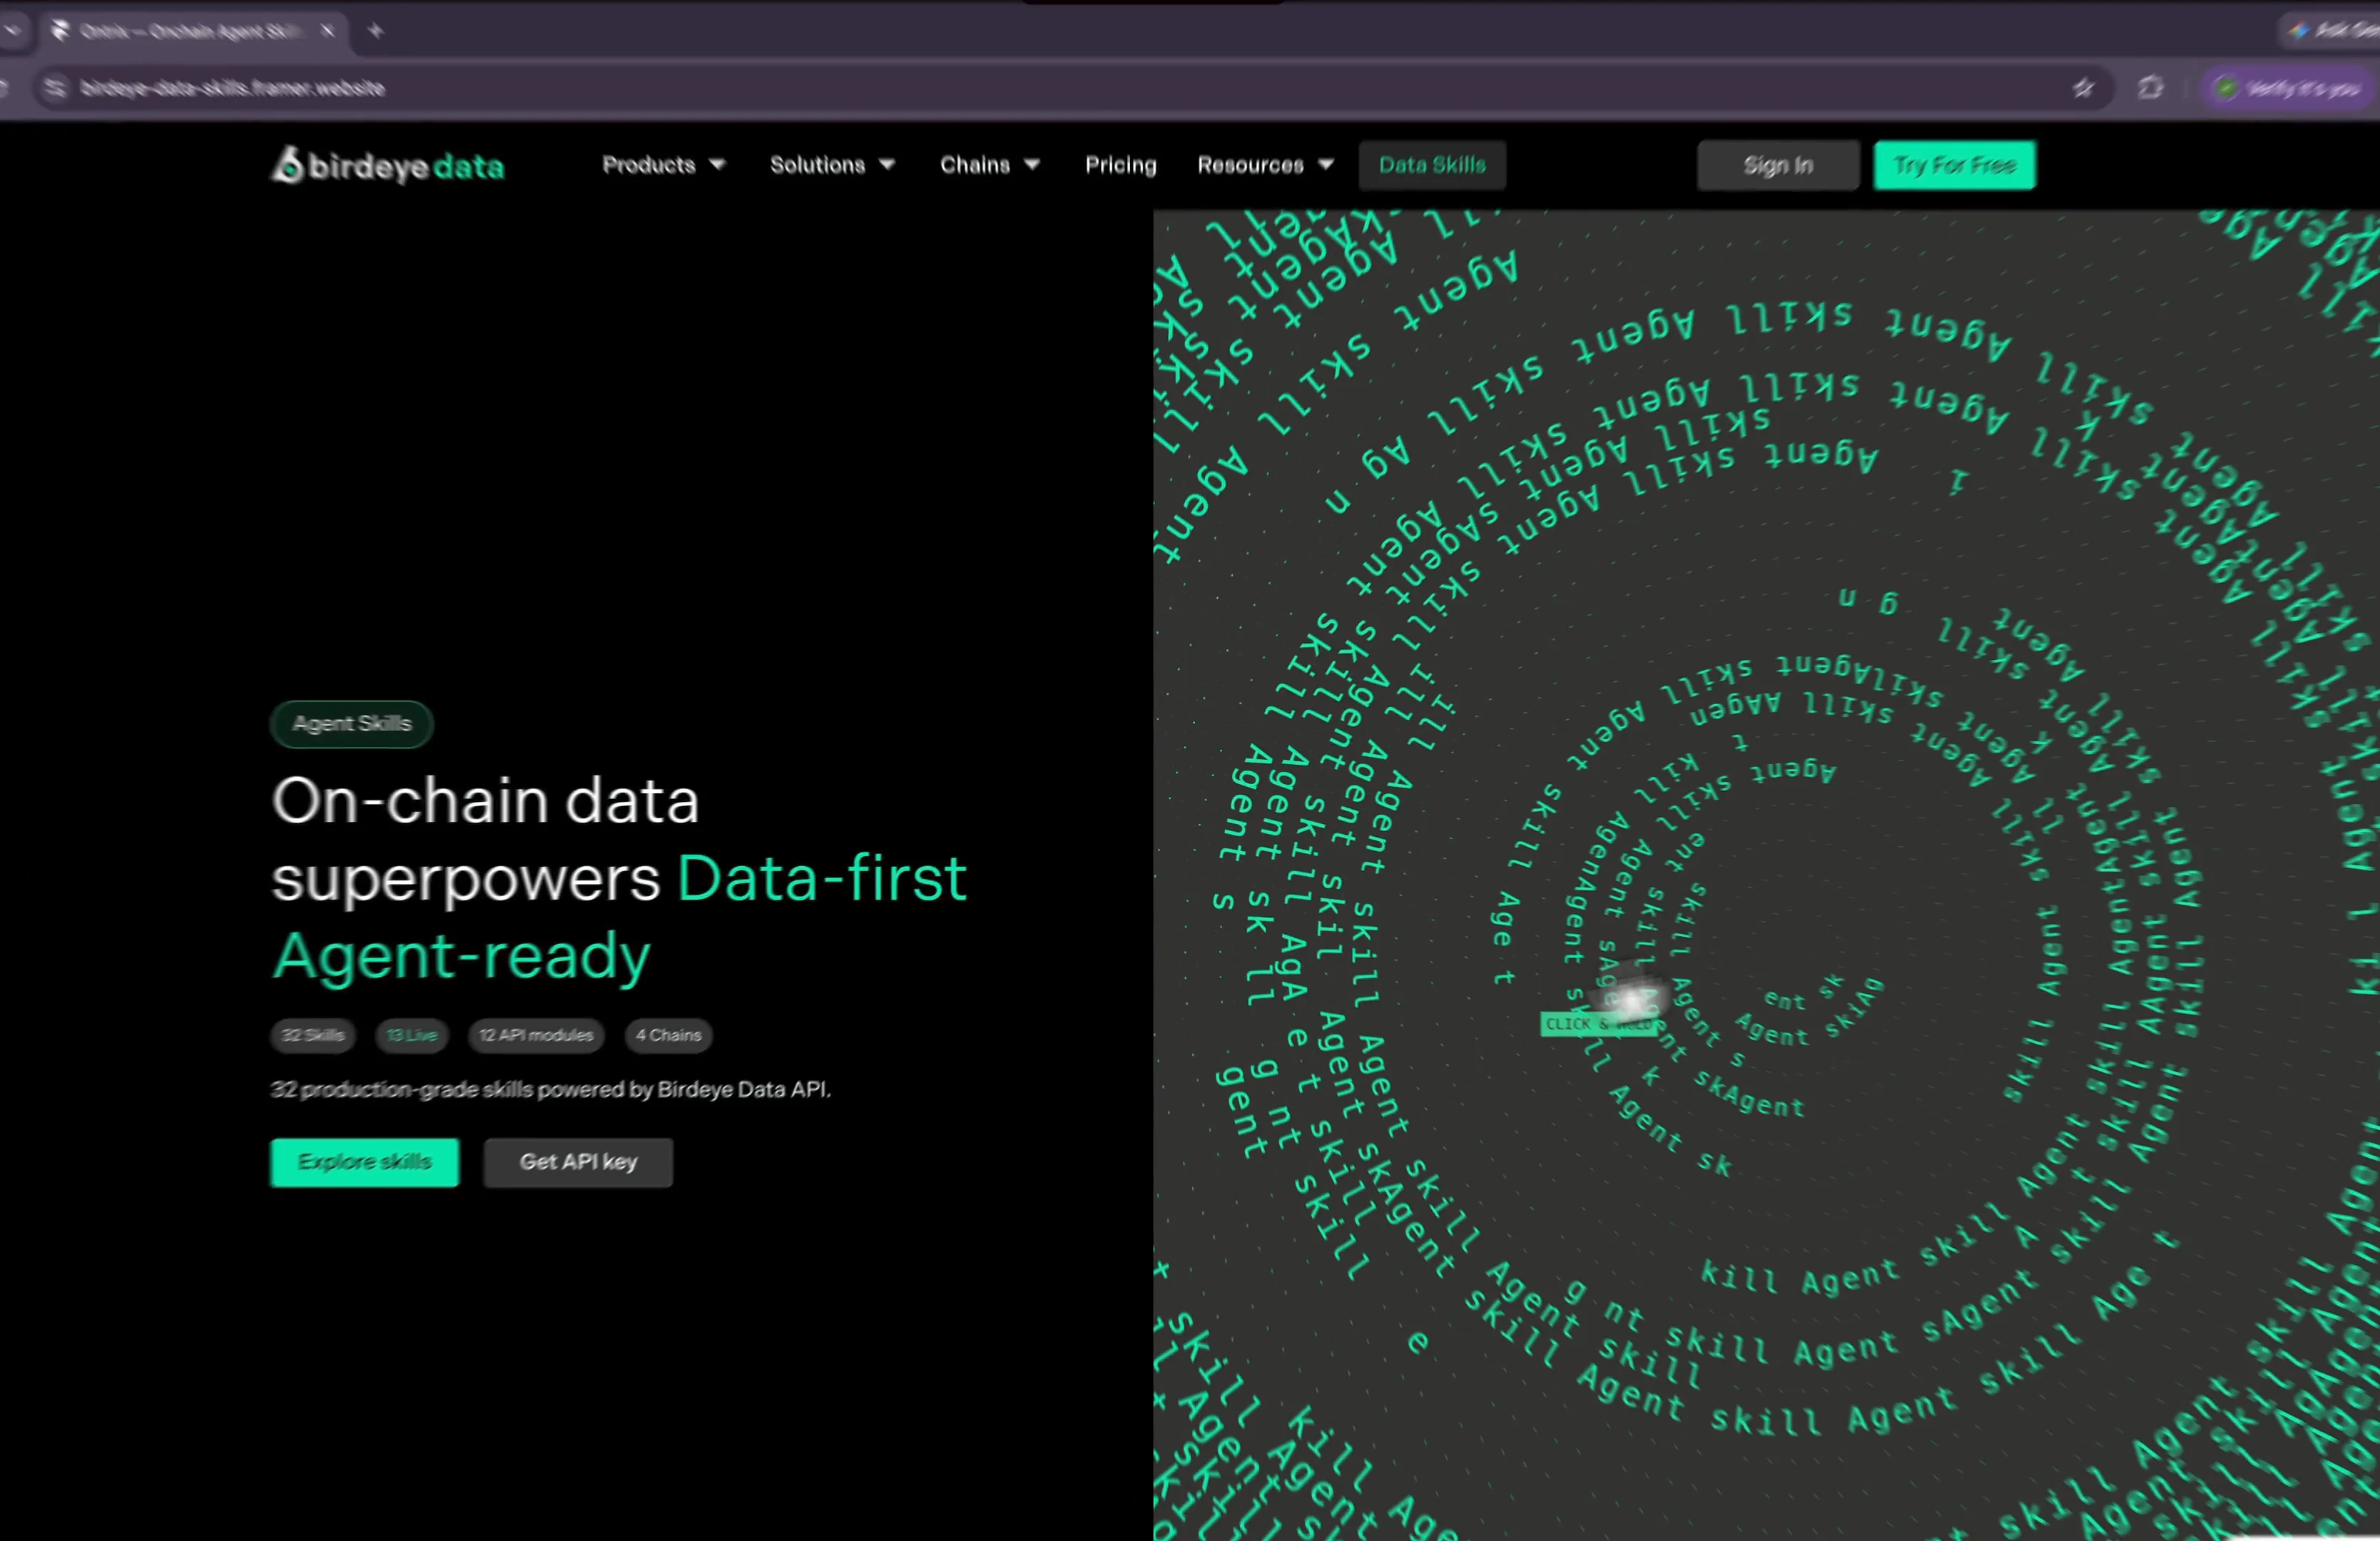
Task: Click the Get API key button
Action: pyautogui.click(x=578, y=1162)
